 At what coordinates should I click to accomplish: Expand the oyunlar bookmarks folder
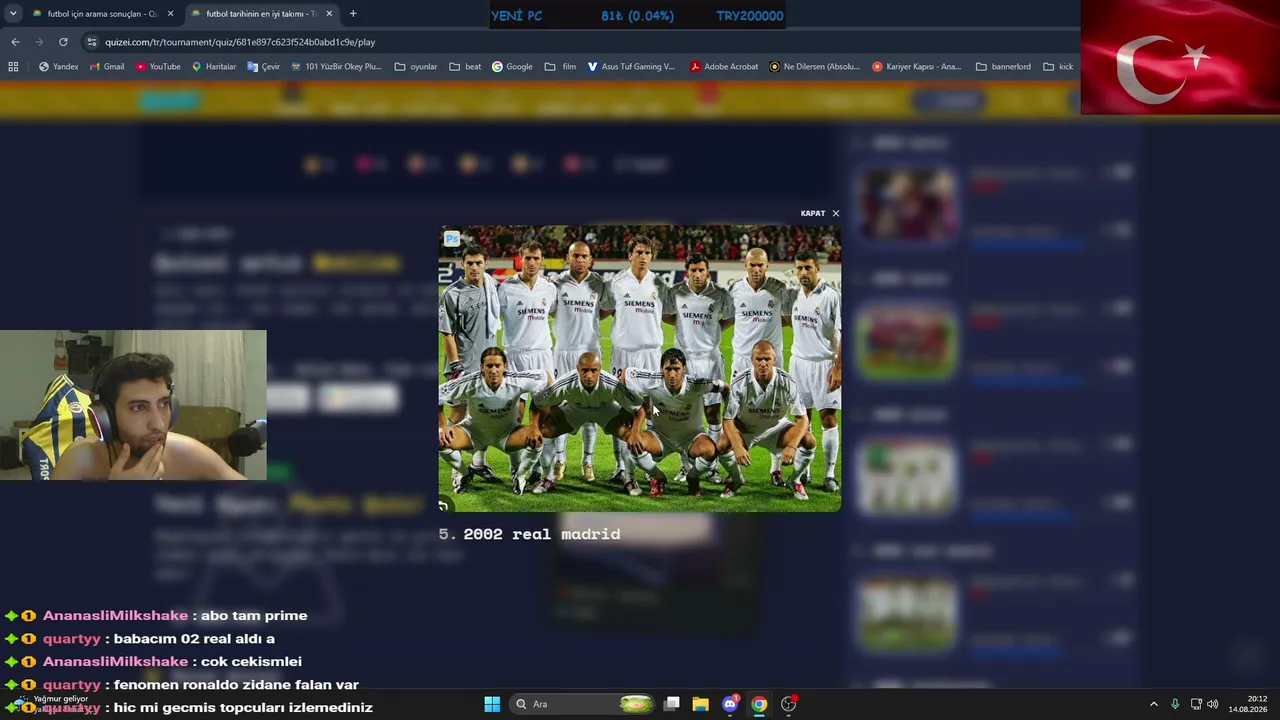416,67
